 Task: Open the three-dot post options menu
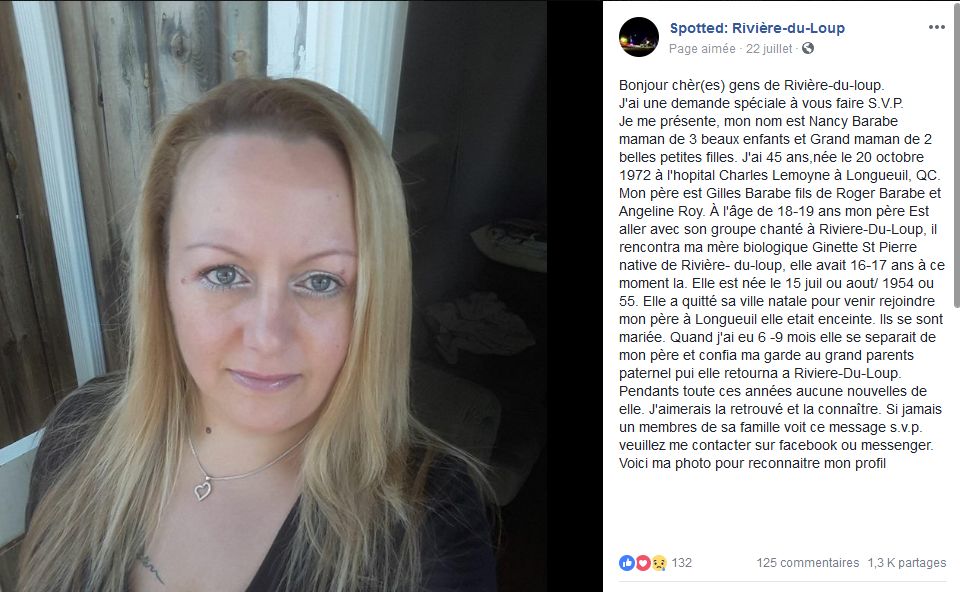point(936,27)
